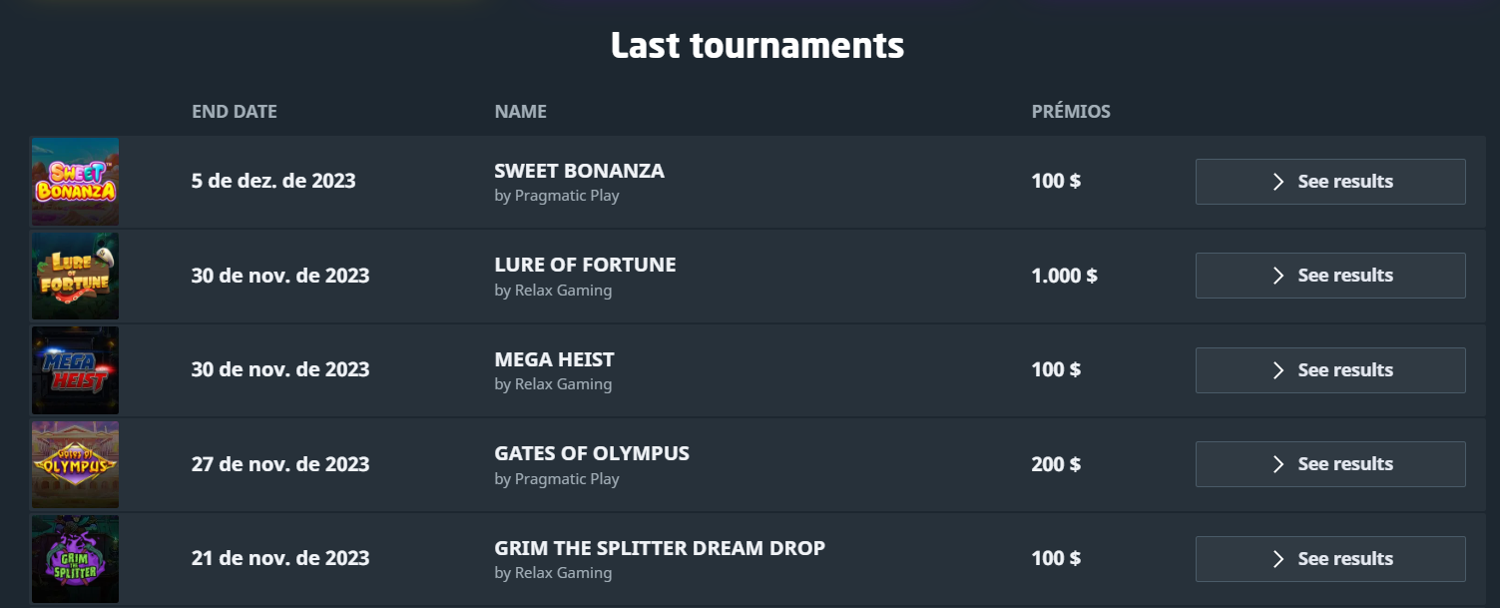Click the 1.000 $ prize amount

(x=1064, y=276)
